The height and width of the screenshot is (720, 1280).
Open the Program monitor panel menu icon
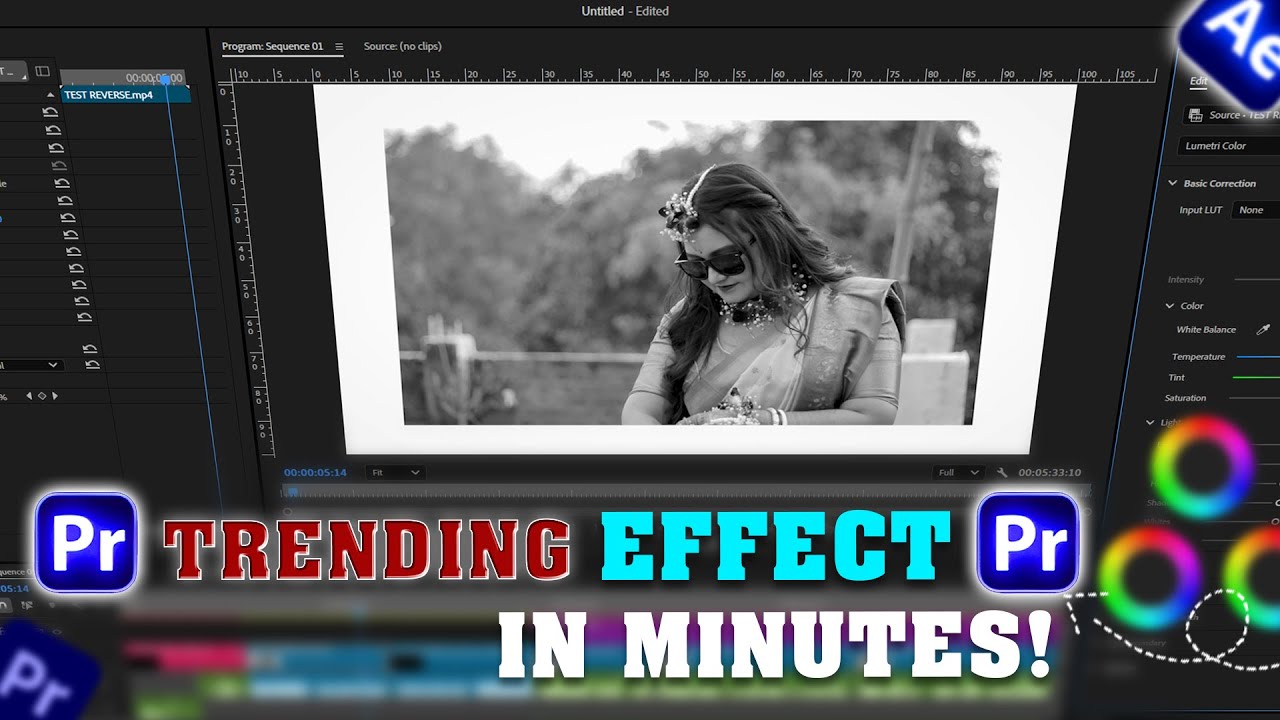pyautogui.click(x=339, y=46)
